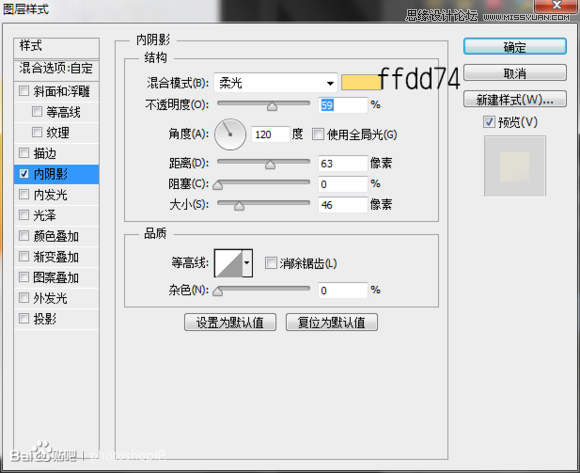Image resolution: width=580 pixels, height=473 pixels.
Task: Enable the 投影 checkbox
Action: (24, 318)
